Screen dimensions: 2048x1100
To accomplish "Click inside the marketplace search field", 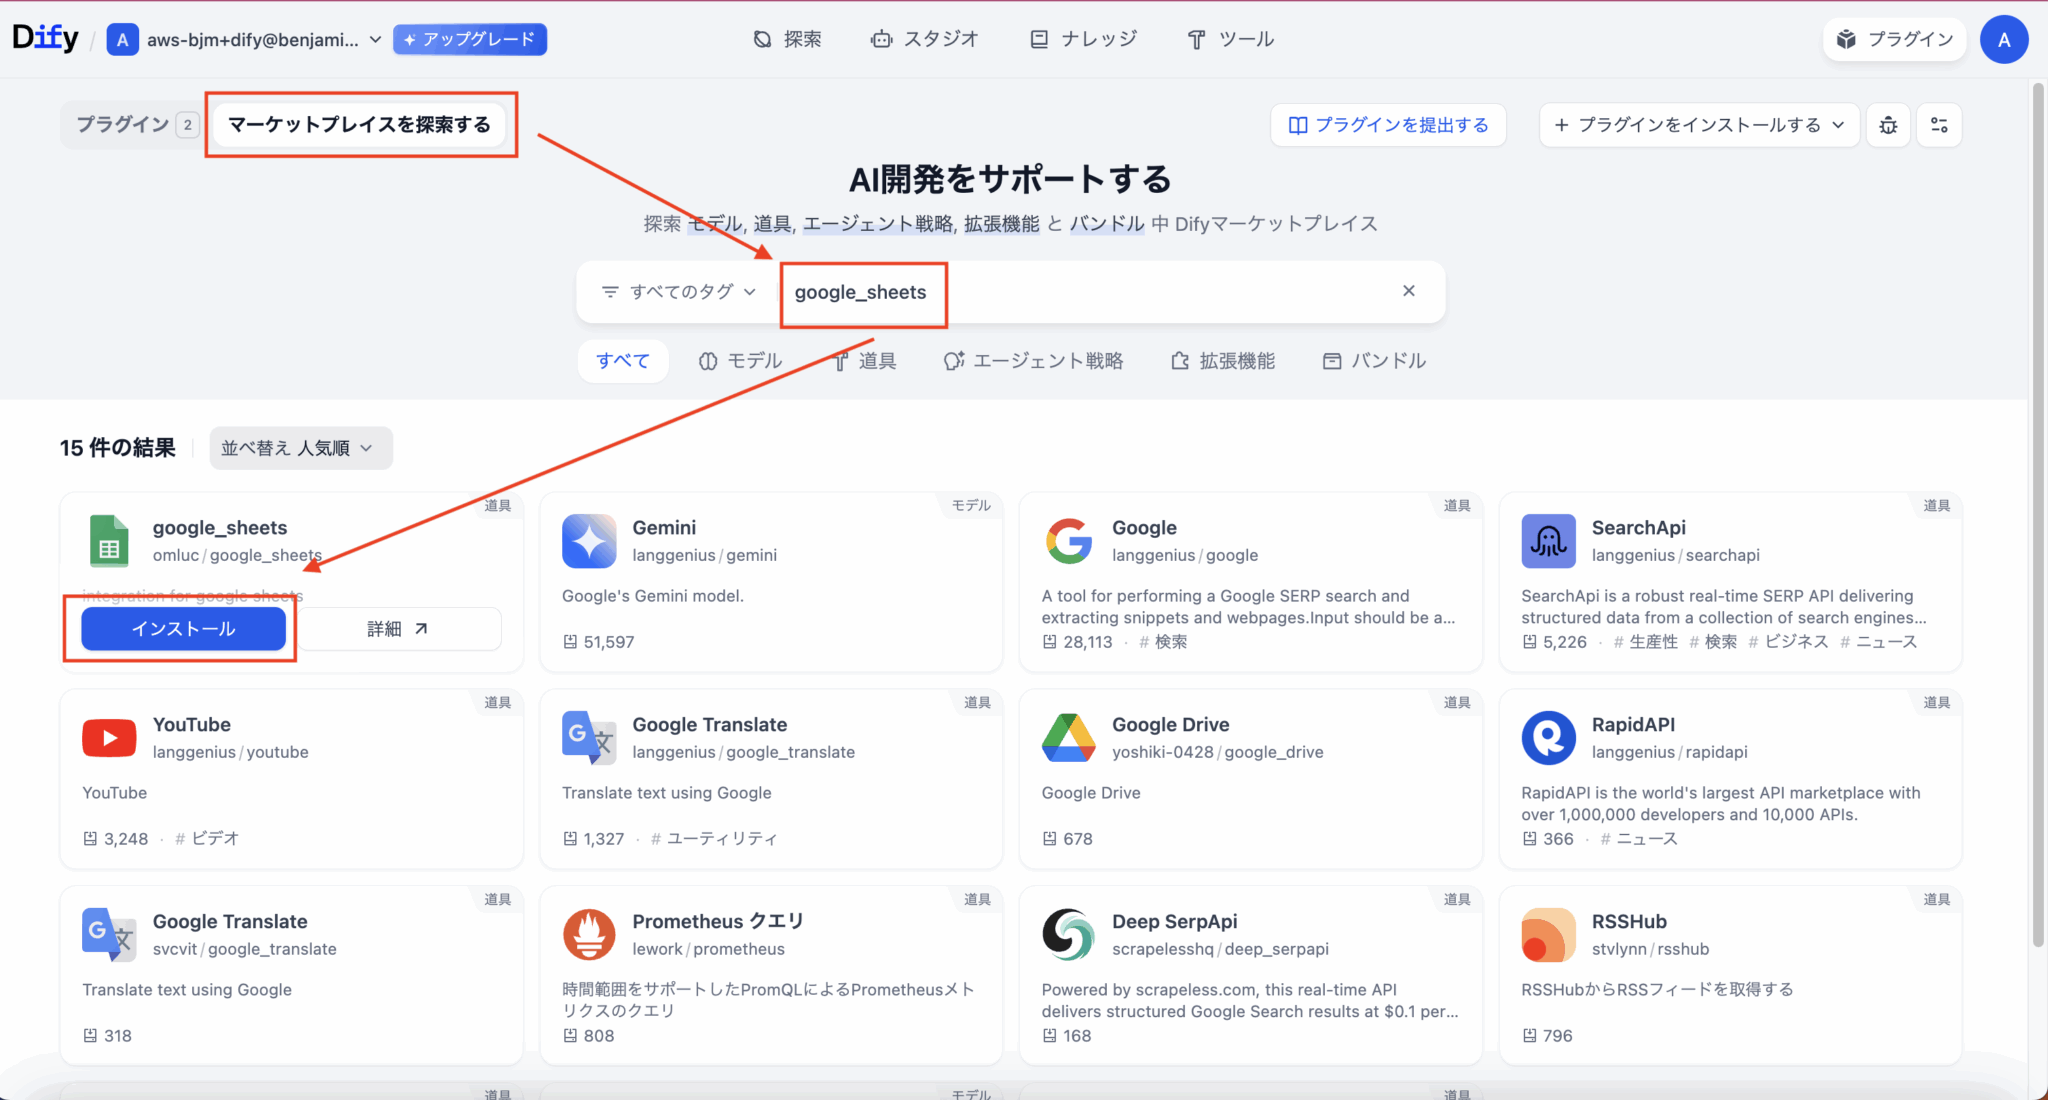I will pos(1100,291).
